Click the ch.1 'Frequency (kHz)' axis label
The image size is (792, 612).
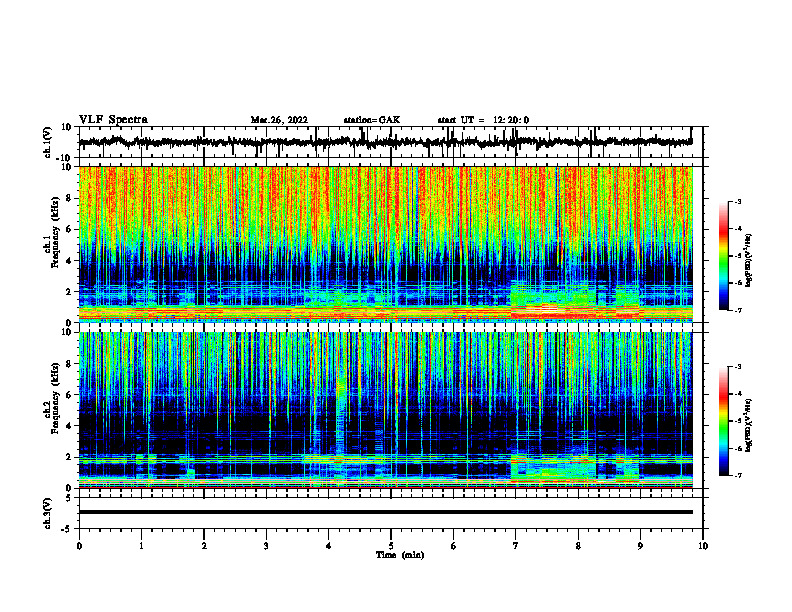(55, 232)
